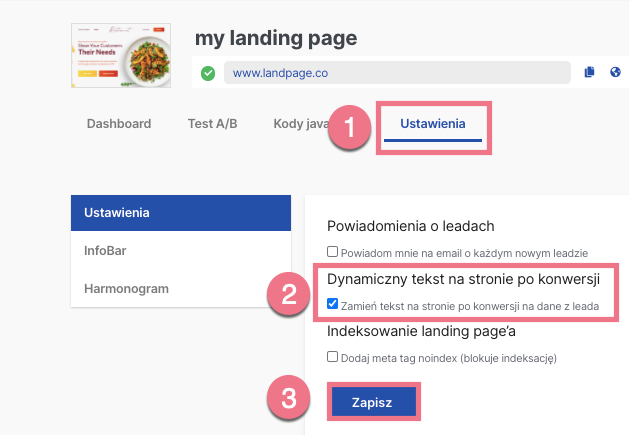The image size is (629, 435).
Task: Open the Kody java tab
Action: (301, 124)
